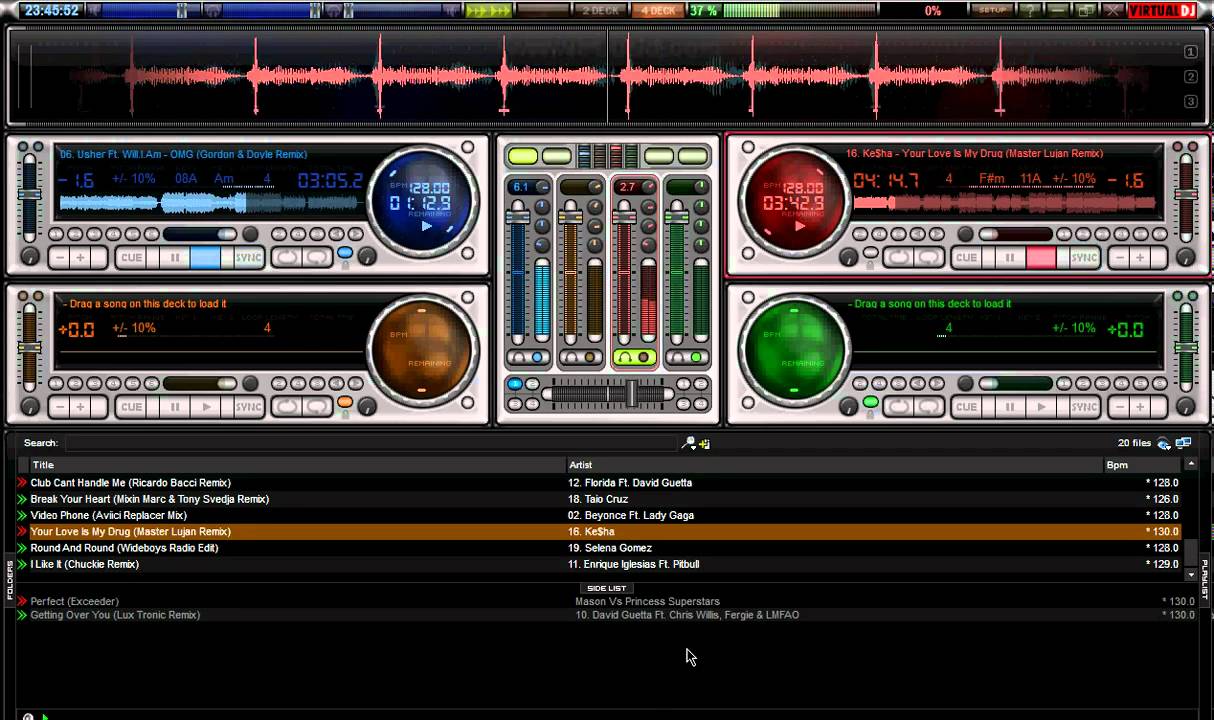Toggle the keylock light on Ke$ha red deck
This screenshot has width=1214, height=720.
(x=871, y=253)
